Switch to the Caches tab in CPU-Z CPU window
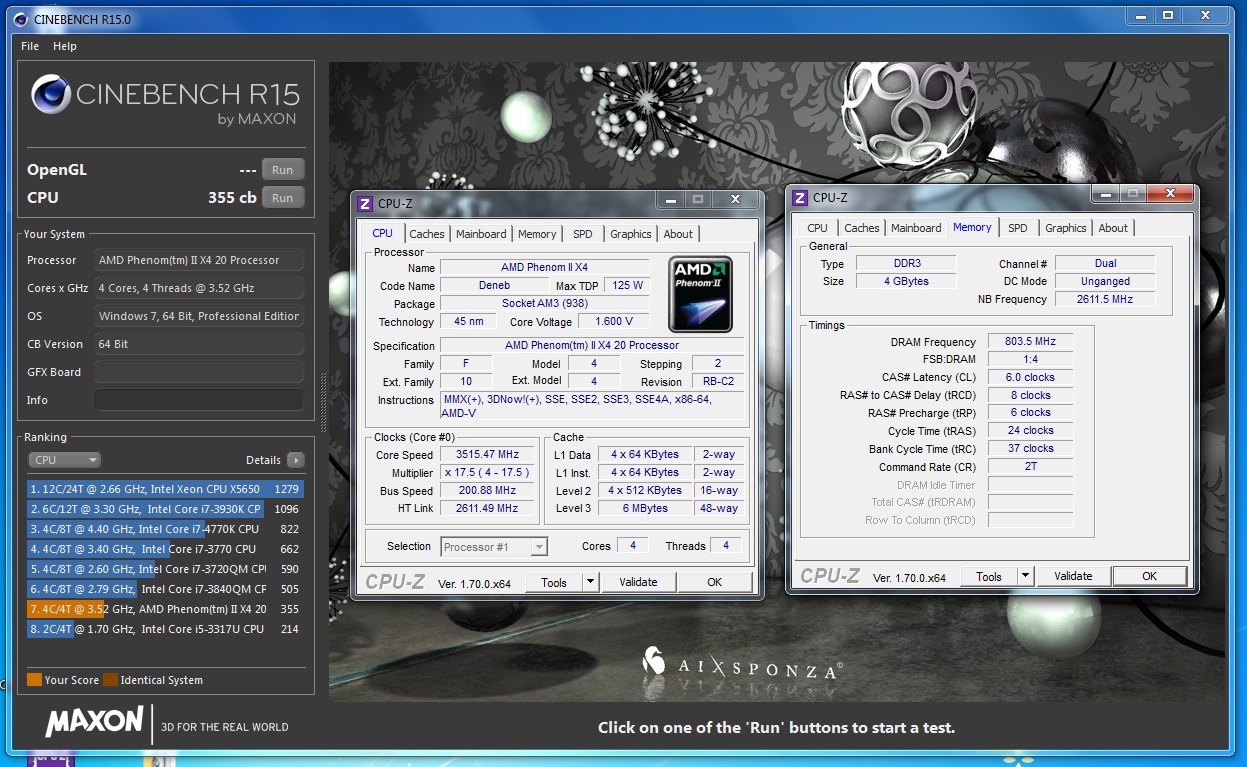This screenshot has width=1247, height=767. (427, 234)
